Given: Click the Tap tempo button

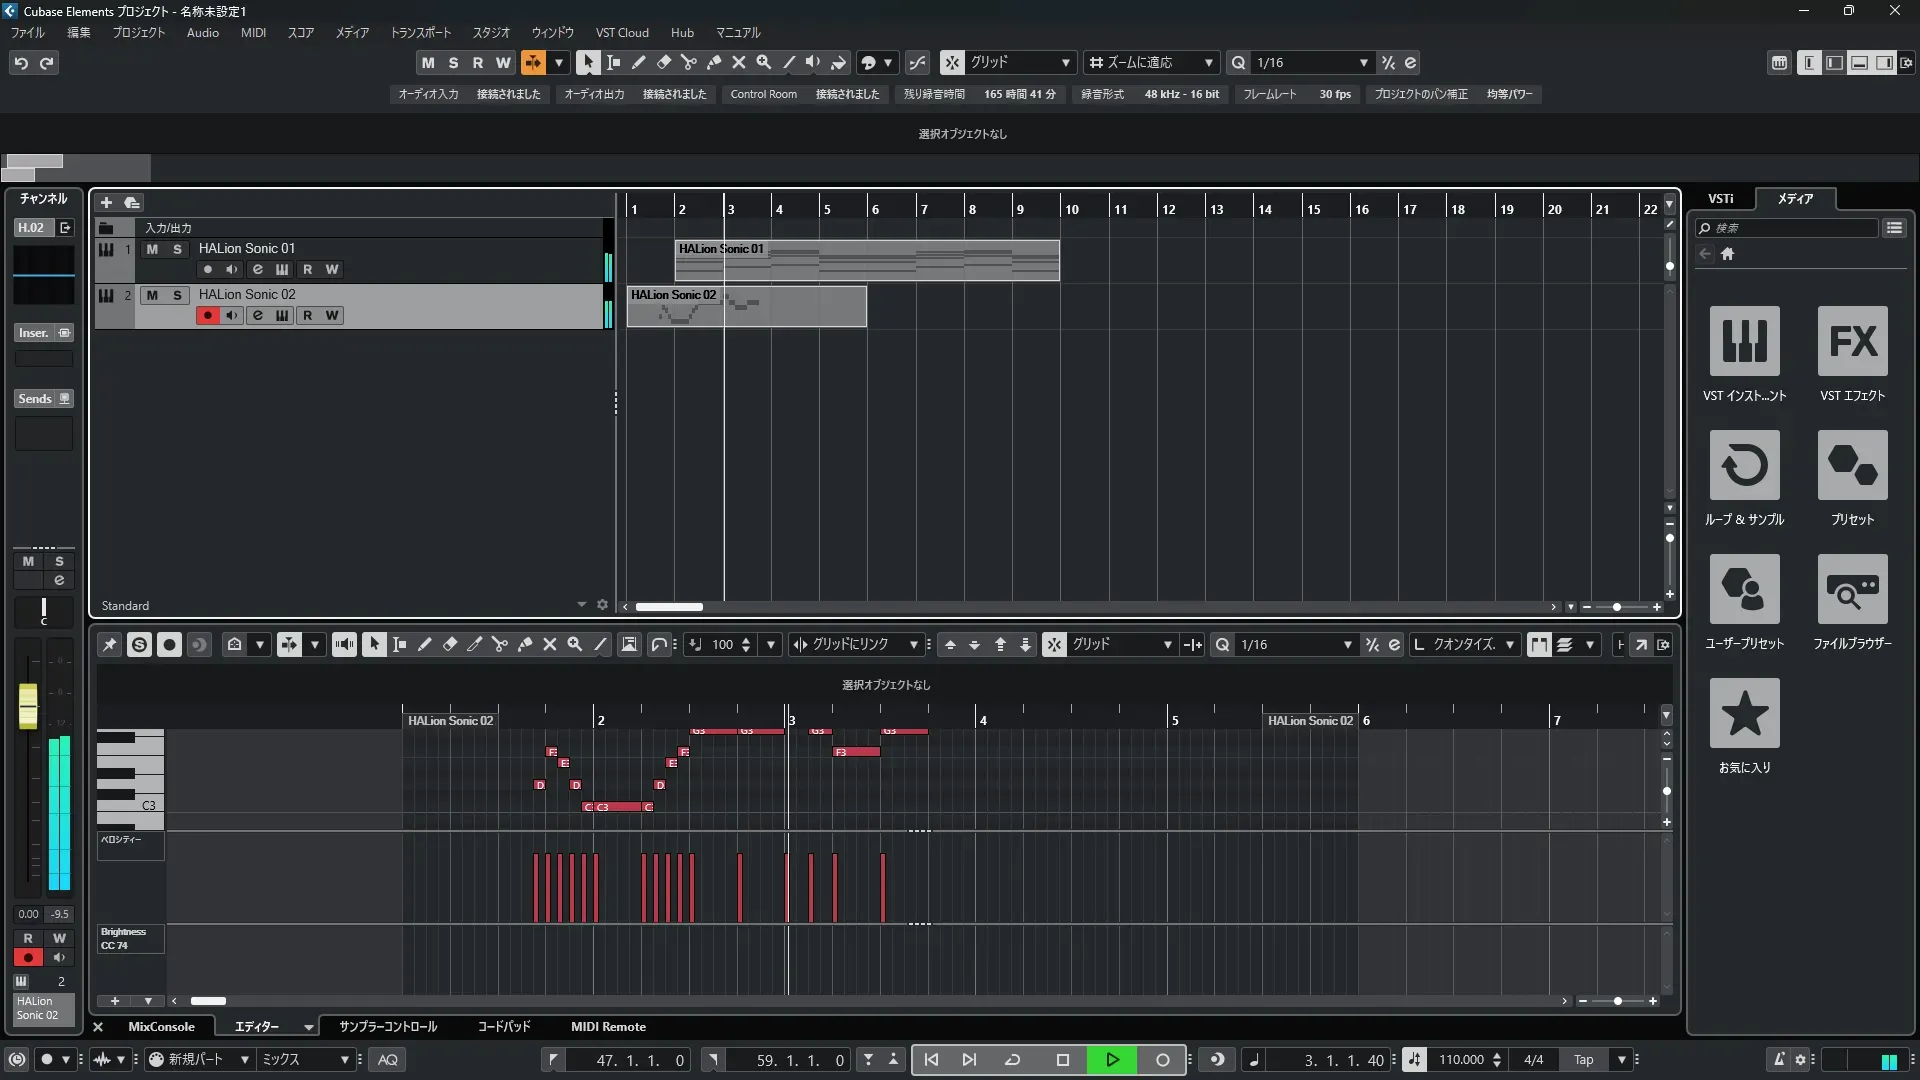Looking at the screenshot, I should (x=1583, y=1059).
